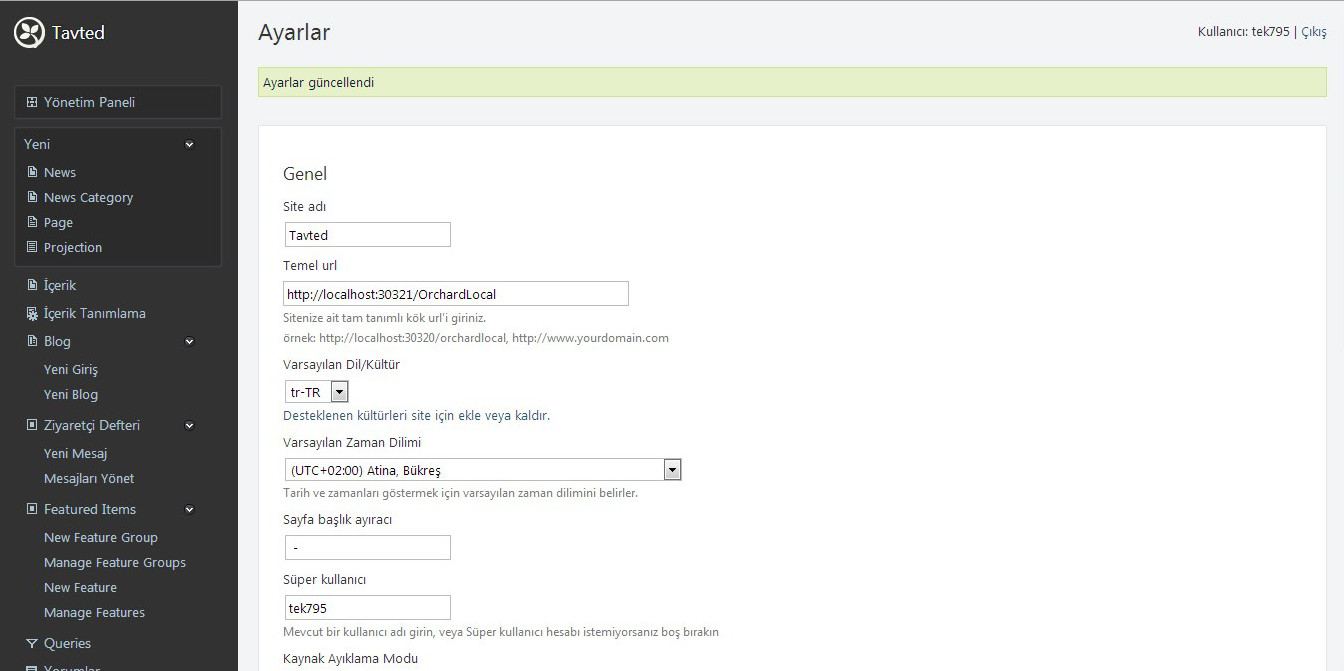
Task: Click the Site adı text field
Action: click(x=367, y=235)
